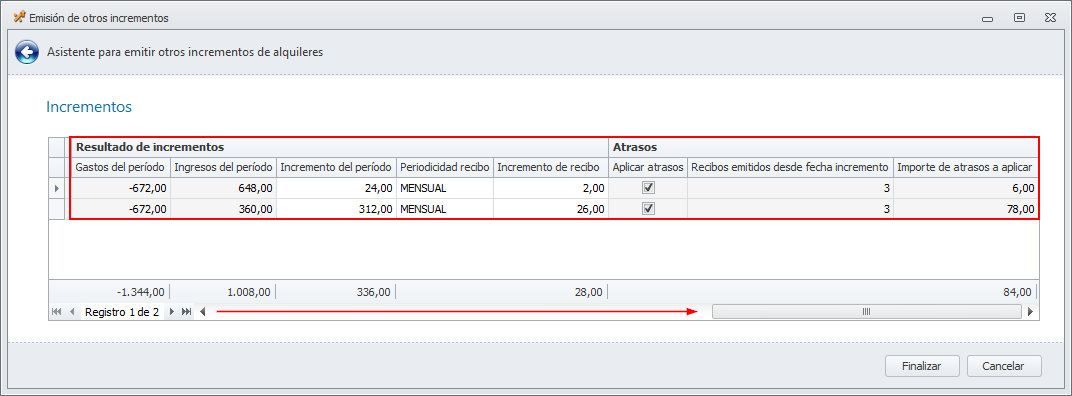Screen dimensions: 1072x396
Task: Select first row indicator arrow
Action: pos(56,187)
